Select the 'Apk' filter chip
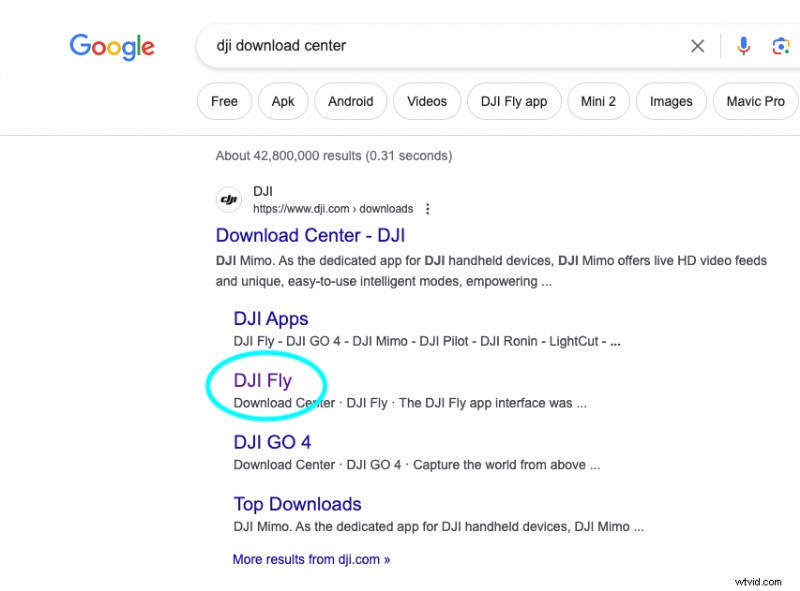800x591 pixels. (x=283, y=101)
